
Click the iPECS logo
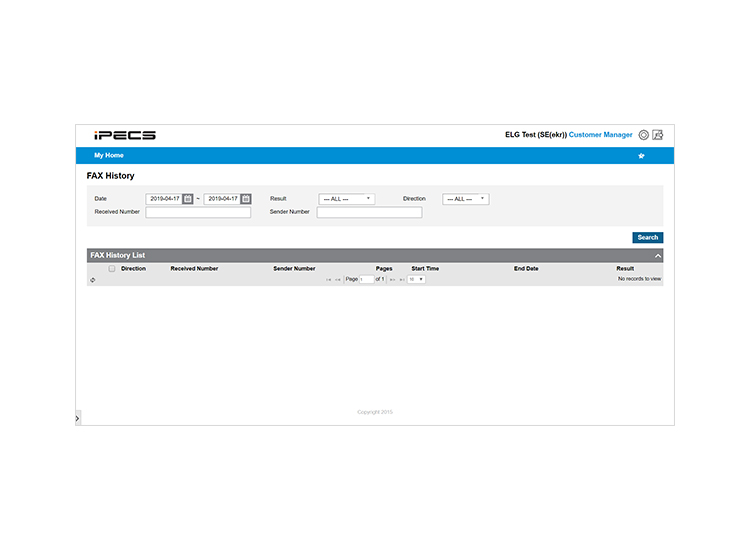coord(125,135)
